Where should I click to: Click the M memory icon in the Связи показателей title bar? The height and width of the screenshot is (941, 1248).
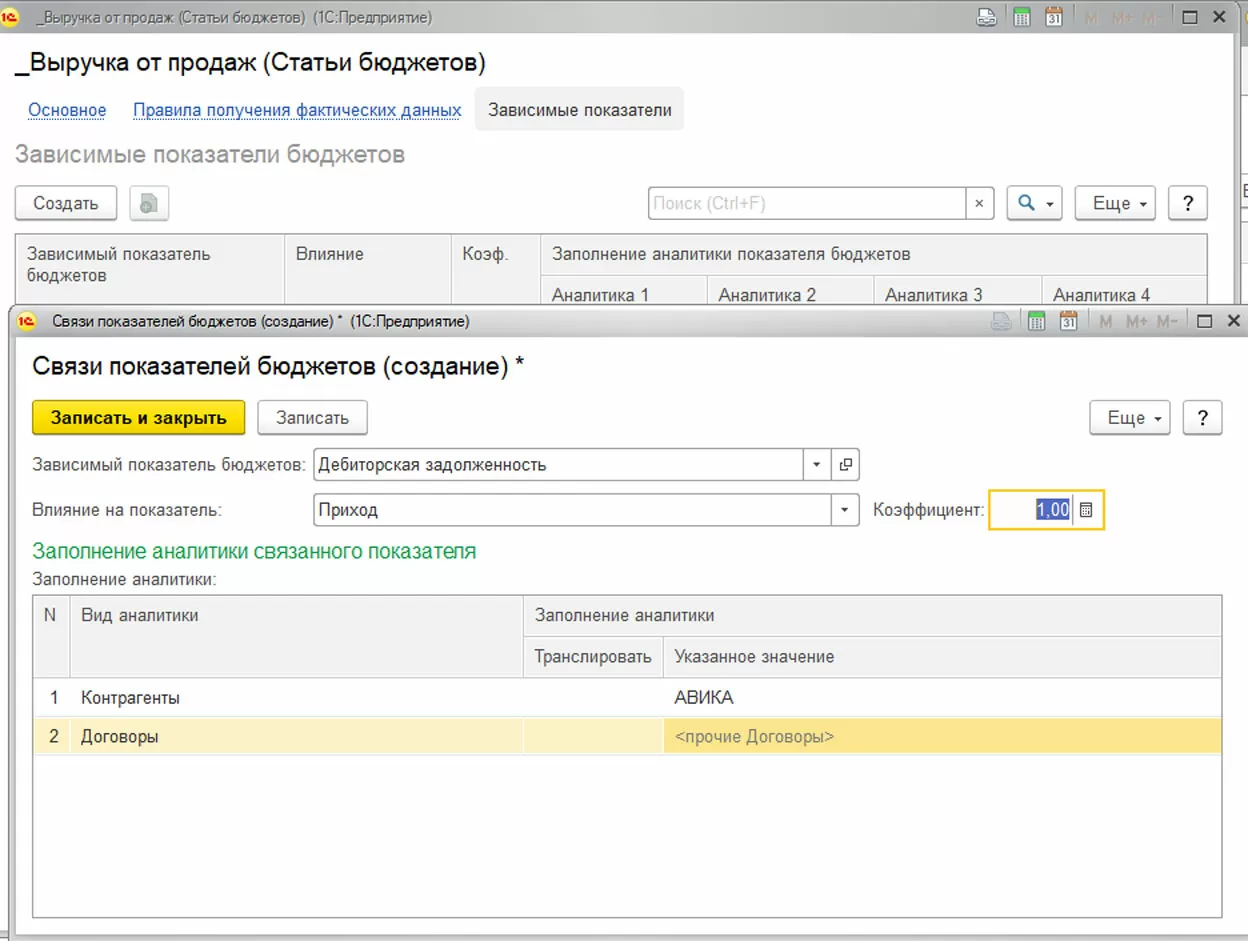[x=1106, y=321]
